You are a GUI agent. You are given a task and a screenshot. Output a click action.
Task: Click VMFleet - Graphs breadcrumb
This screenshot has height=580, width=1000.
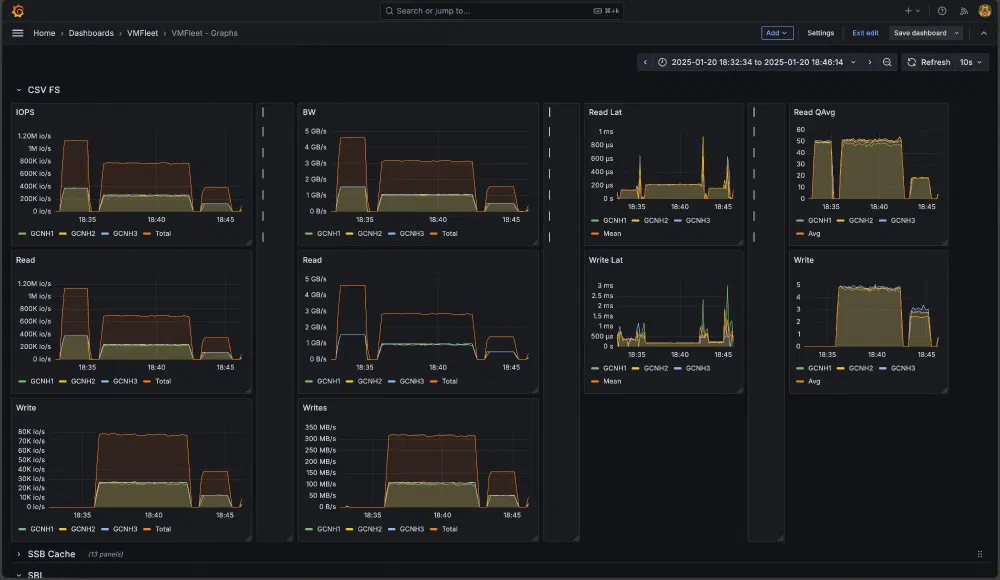click(x=204, y=33)
